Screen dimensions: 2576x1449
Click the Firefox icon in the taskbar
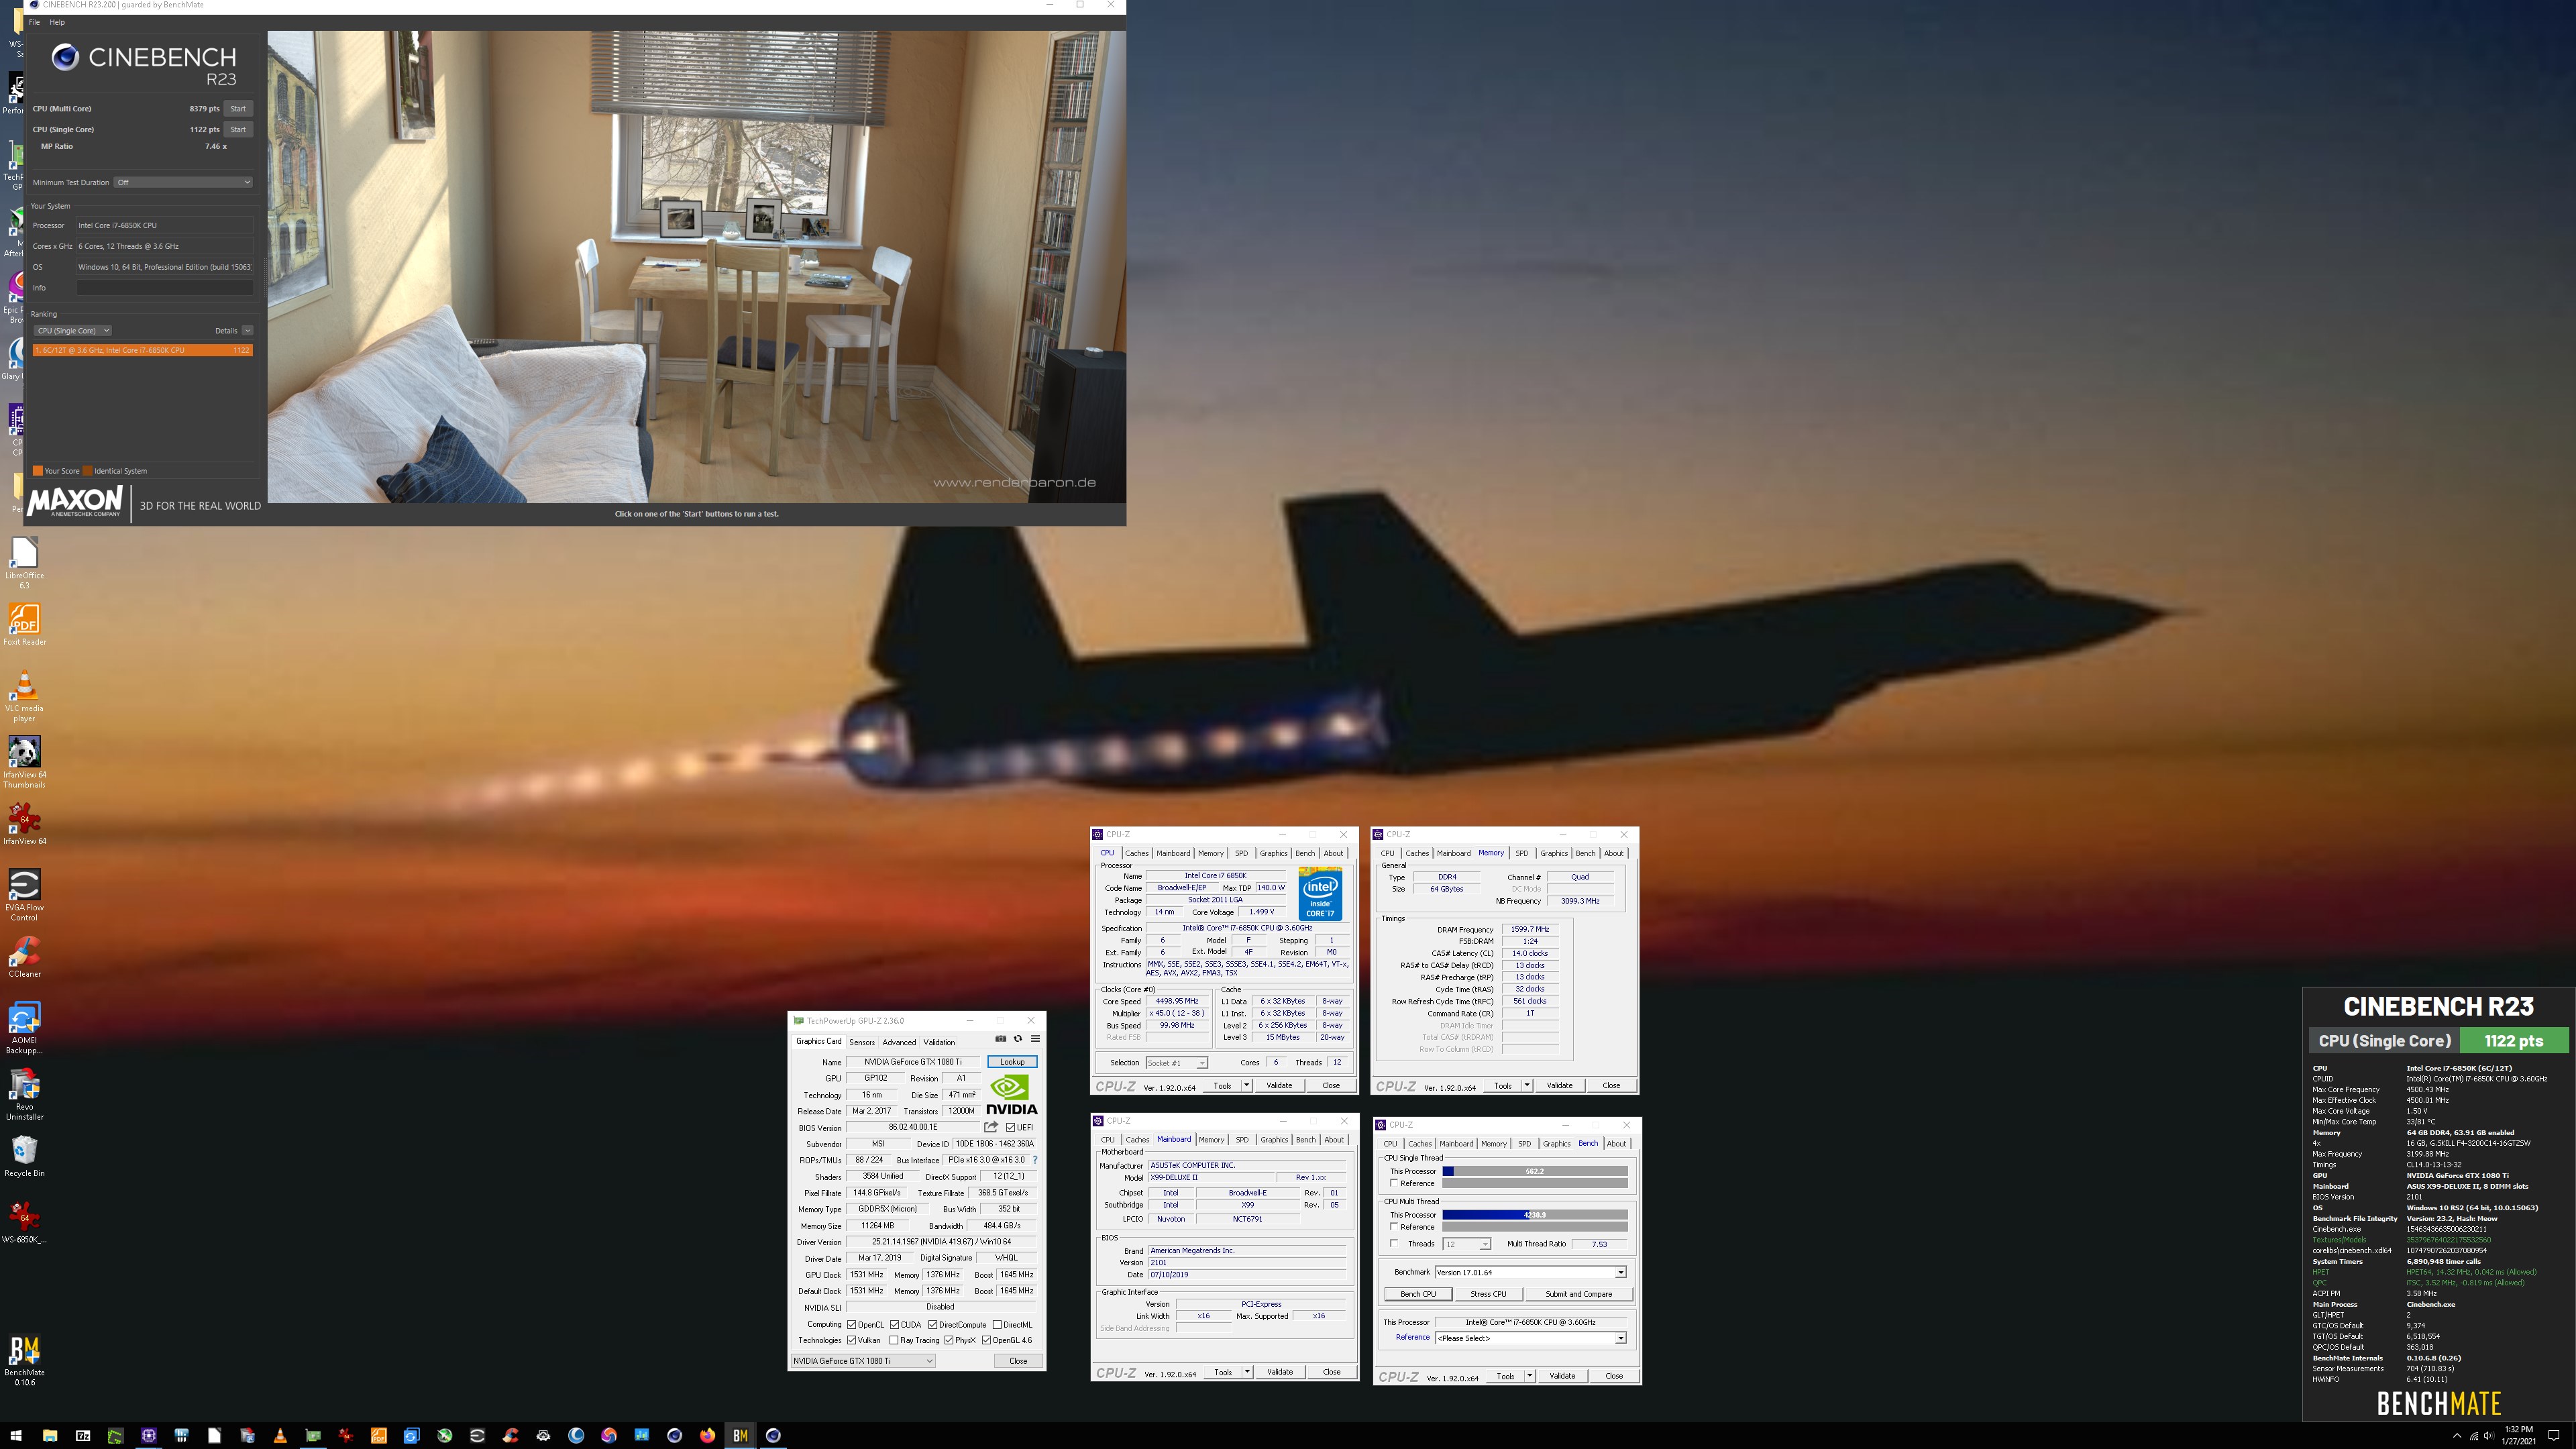coord(707,1435)
